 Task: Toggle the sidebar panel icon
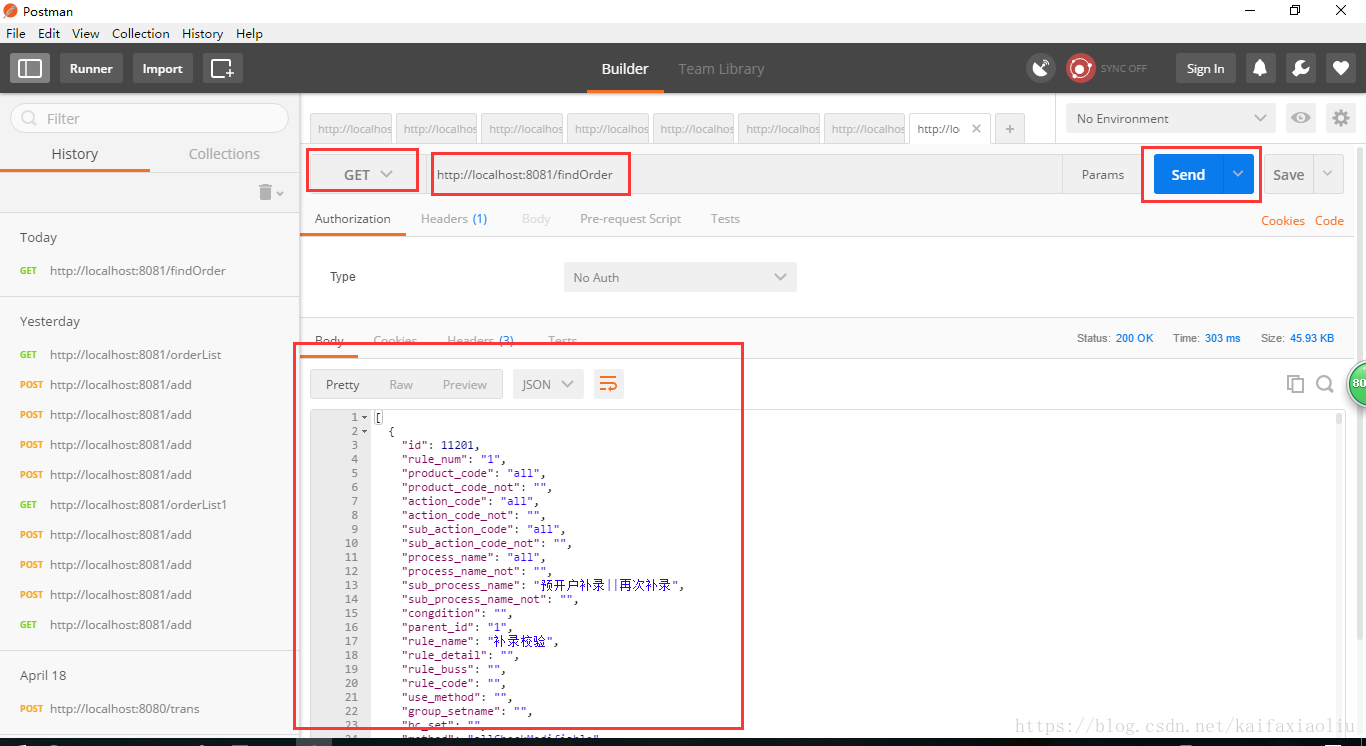[x=30, y=68]
